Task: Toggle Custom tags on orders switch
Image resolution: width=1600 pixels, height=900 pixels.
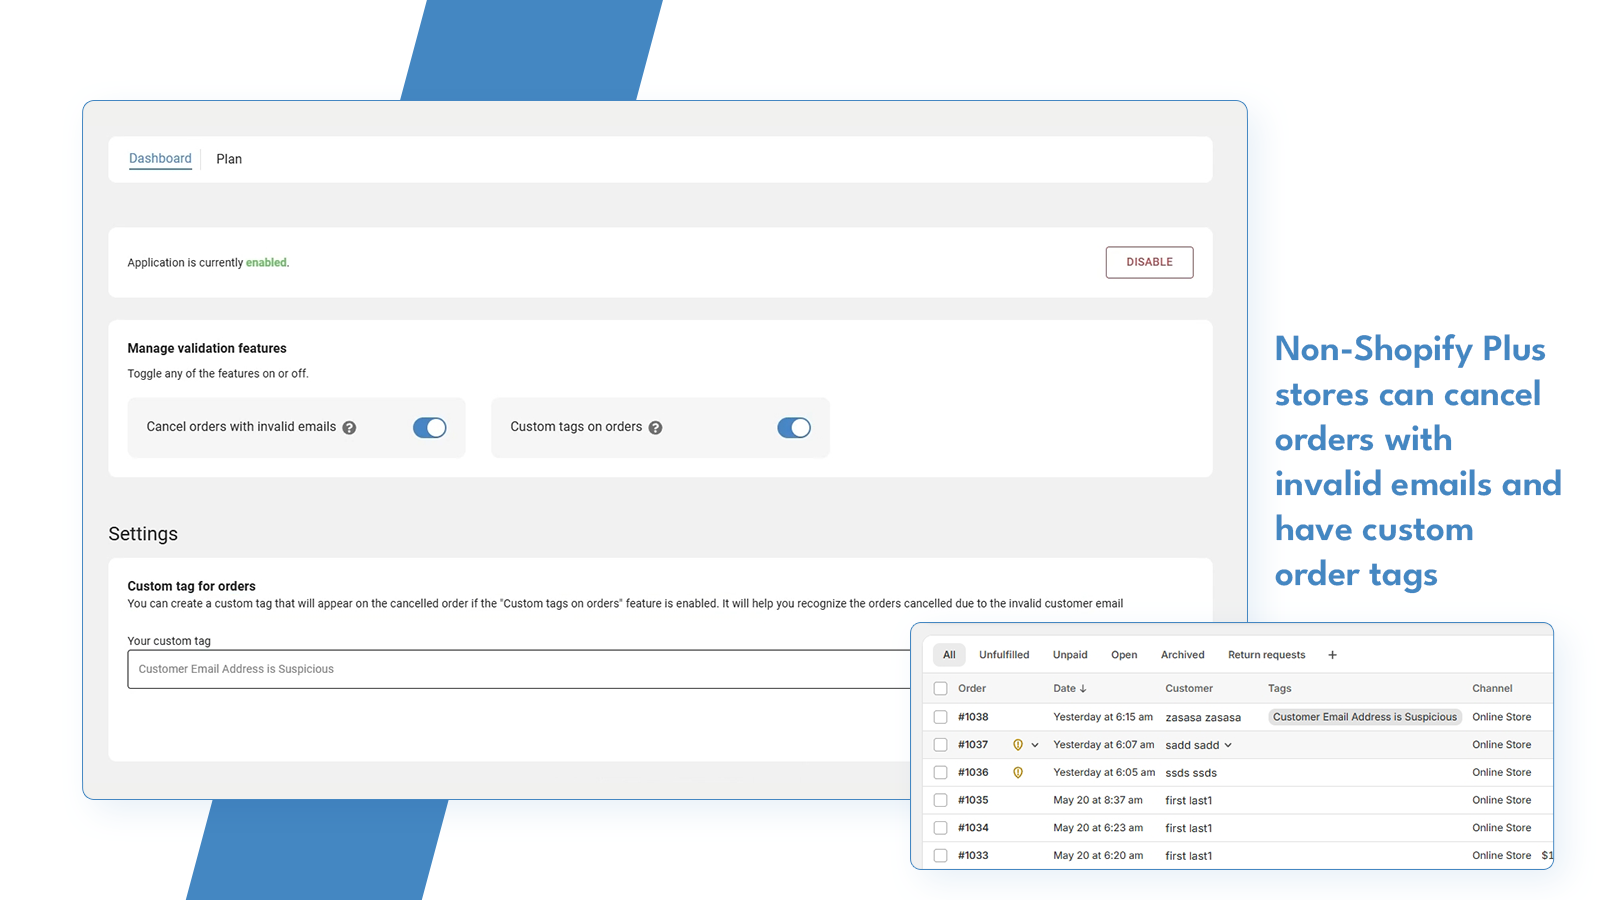Action: [x=794, y=428]
